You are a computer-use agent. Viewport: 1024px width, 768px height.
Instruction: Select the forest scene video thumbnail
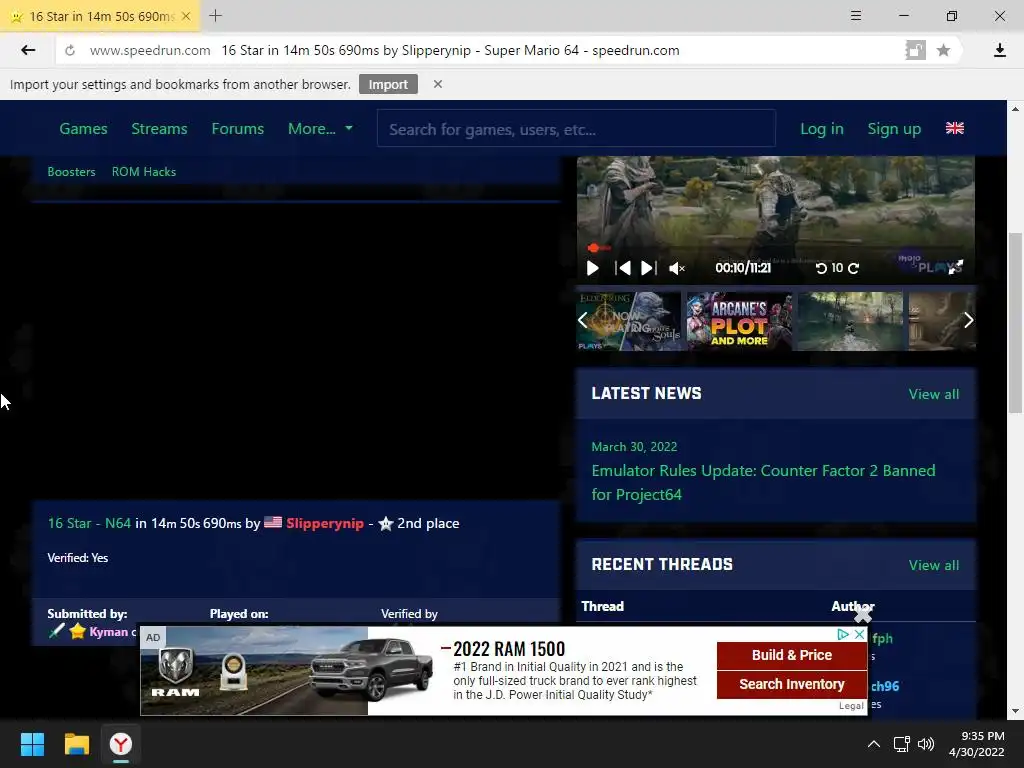click(850, 321)
